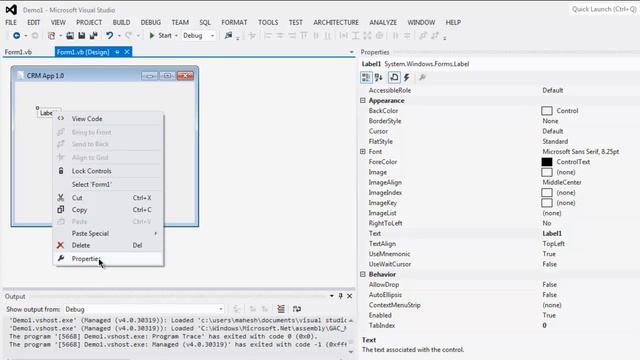The width and height of the screenshot is (640, 360).
Task: Select the TextAlign property value TopLeft
Action: pyautogui.click(x=553, y=244)
